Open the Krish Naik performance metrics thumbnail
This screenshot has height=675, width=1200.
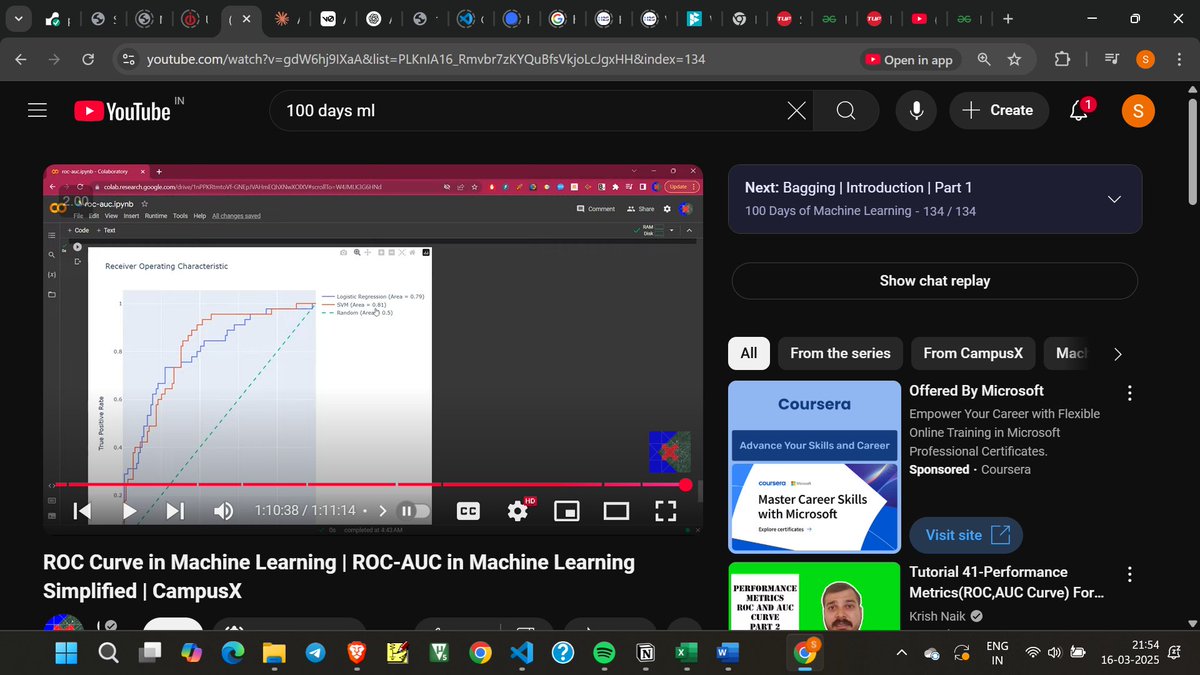[814, 596]
